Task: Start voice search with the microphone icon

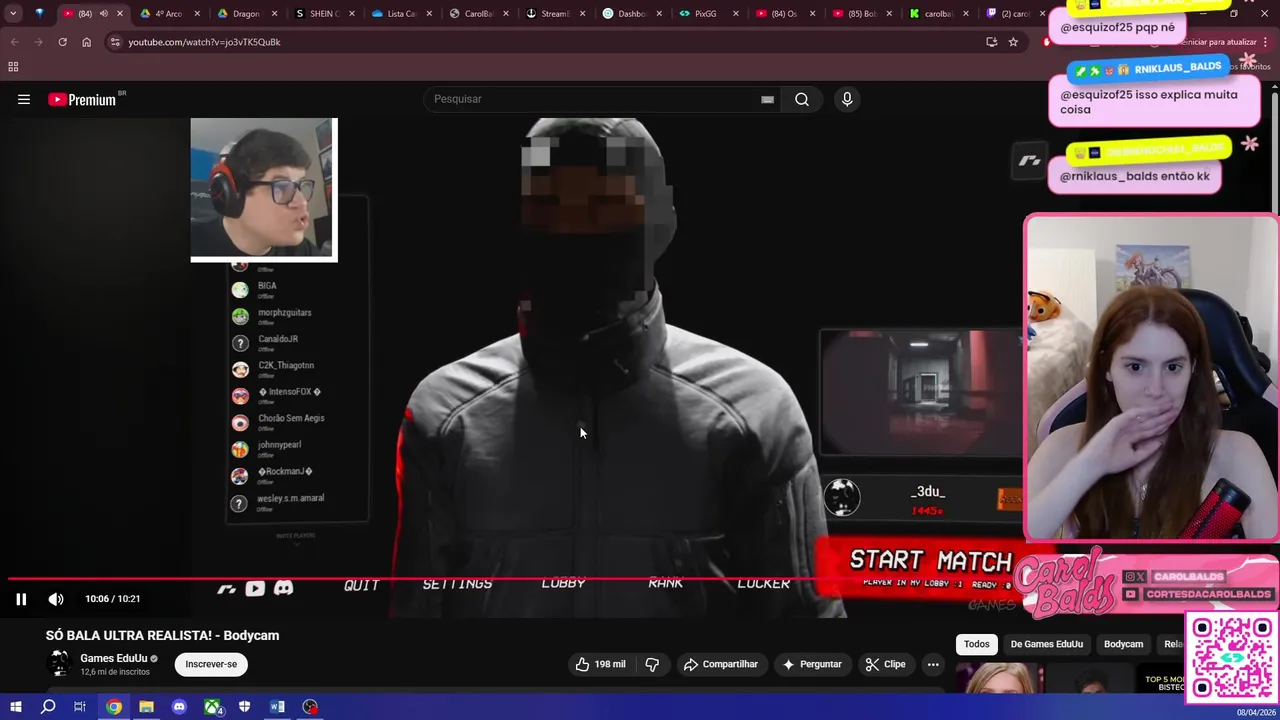Action: [847, 99]
